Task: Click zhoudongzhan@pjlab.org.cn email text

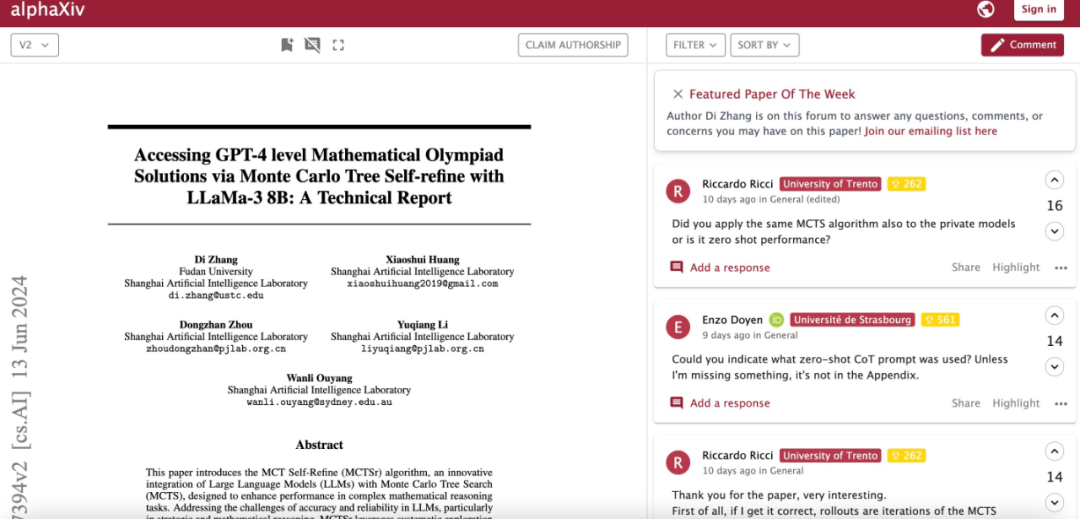Action: 216,348
